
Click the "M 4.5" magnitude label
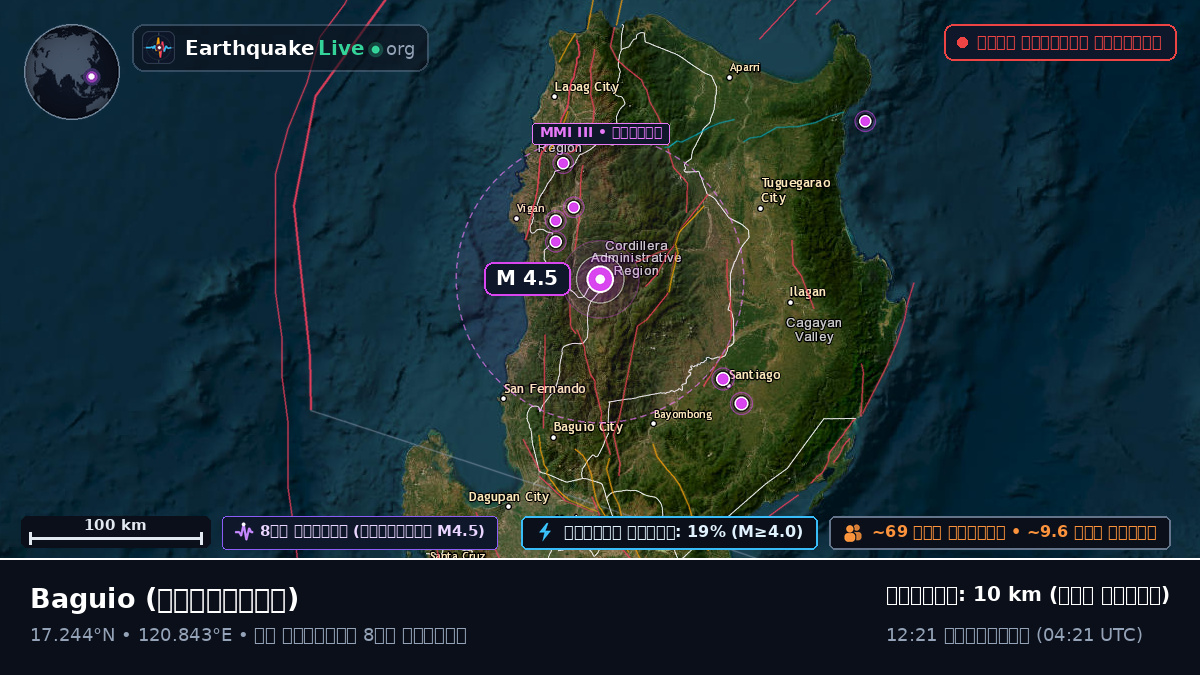pyautogui.click(x=527, y=279)
